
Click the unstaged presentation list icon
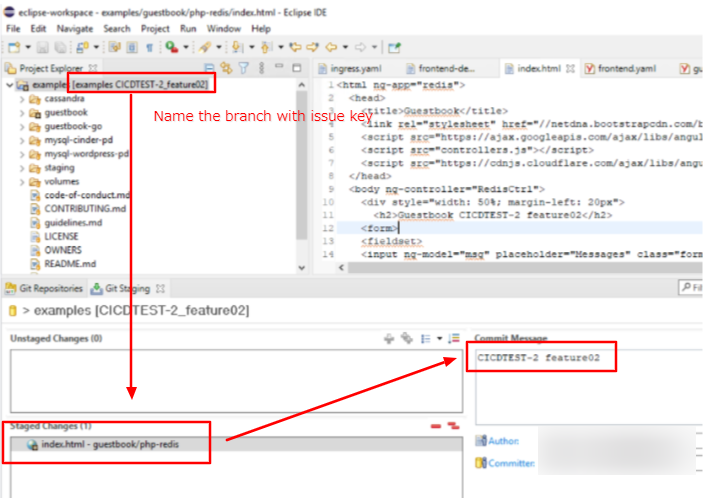(x=425, y=338)
